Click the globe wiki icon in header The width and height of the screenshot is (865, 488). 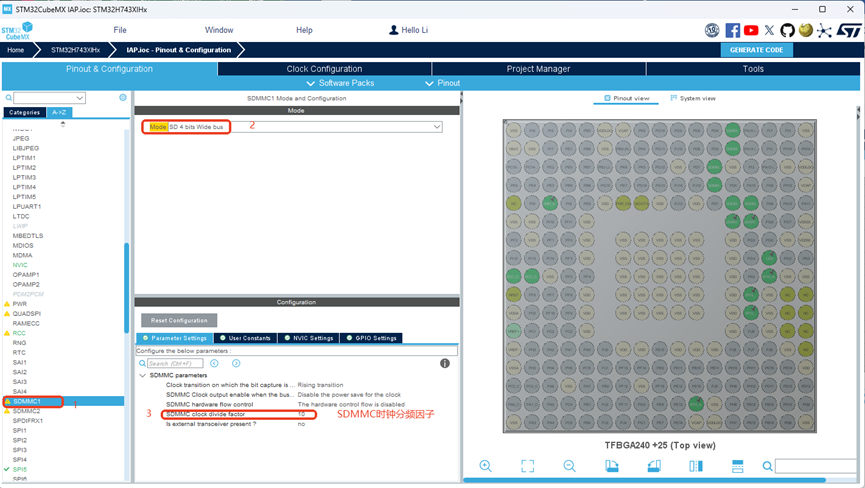pos(806,30)
